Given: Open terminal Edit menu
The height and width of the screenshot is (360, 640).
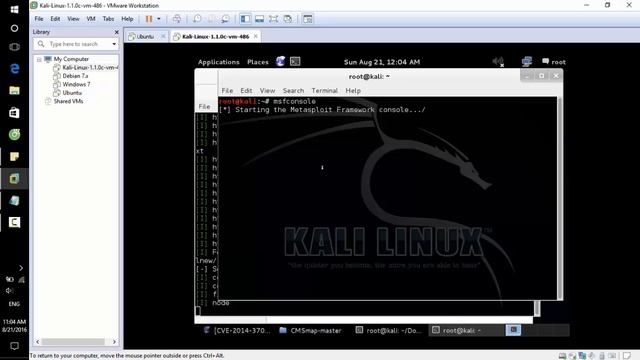Looking at the screenshot, I should [246, 91].
